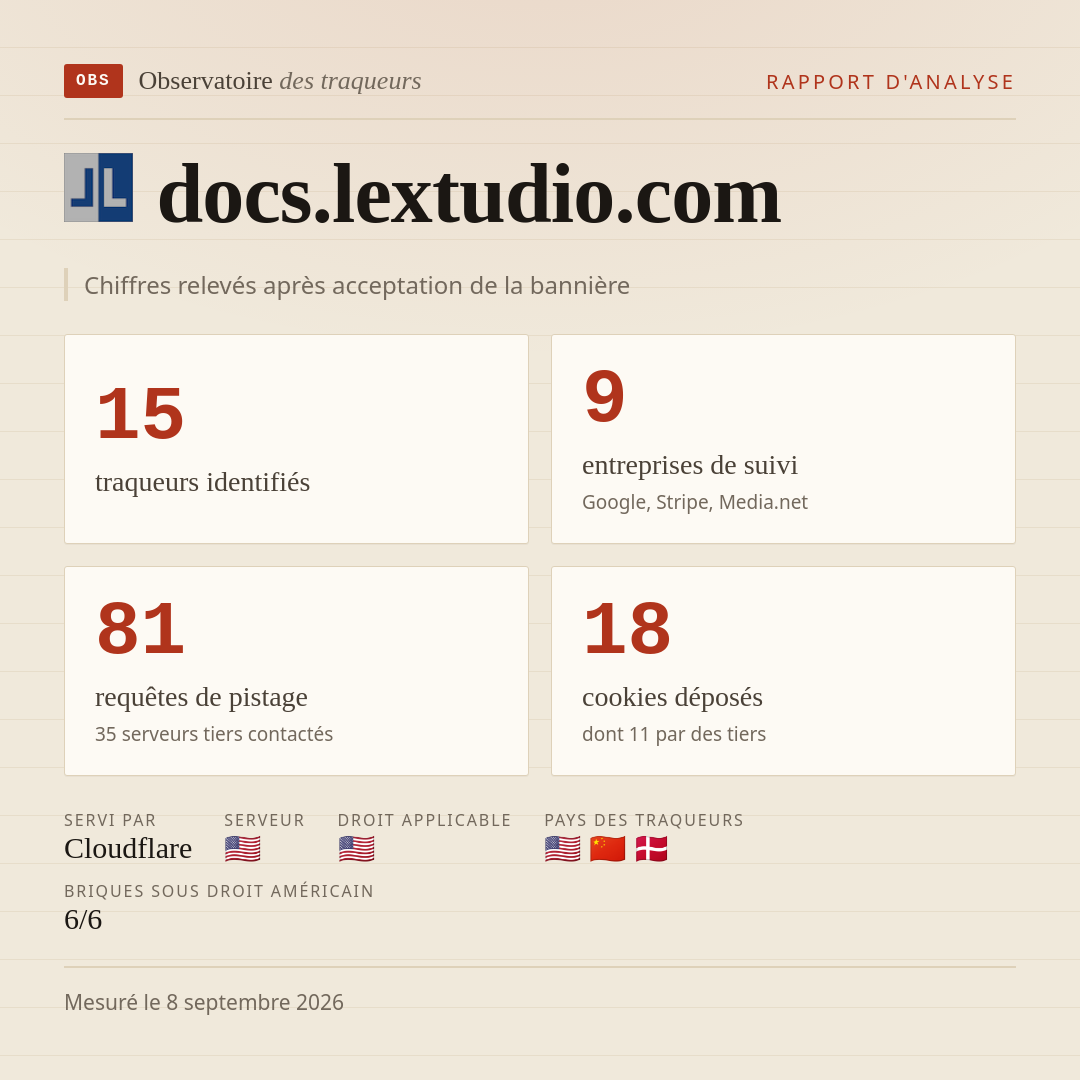The height and width of the screenshot is (1080, 1080).
Task: Click 'Chiffres relevés après acceptation' note
Action: click(x=357, y=285)
